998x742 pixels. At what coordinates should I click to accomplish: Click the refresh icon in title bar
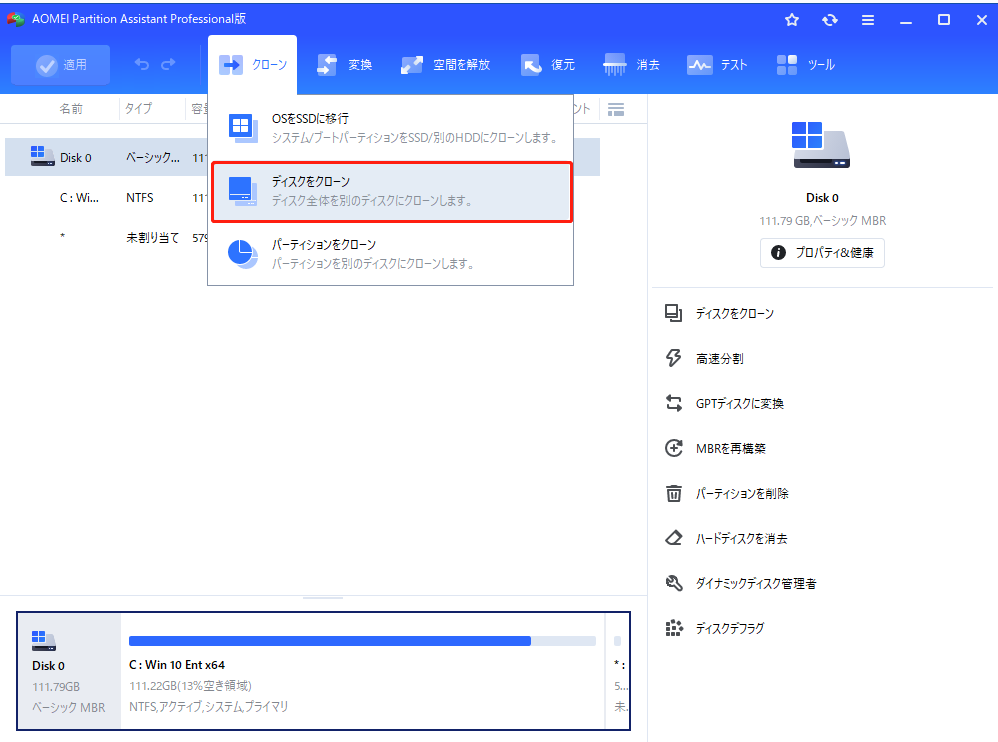830,20
